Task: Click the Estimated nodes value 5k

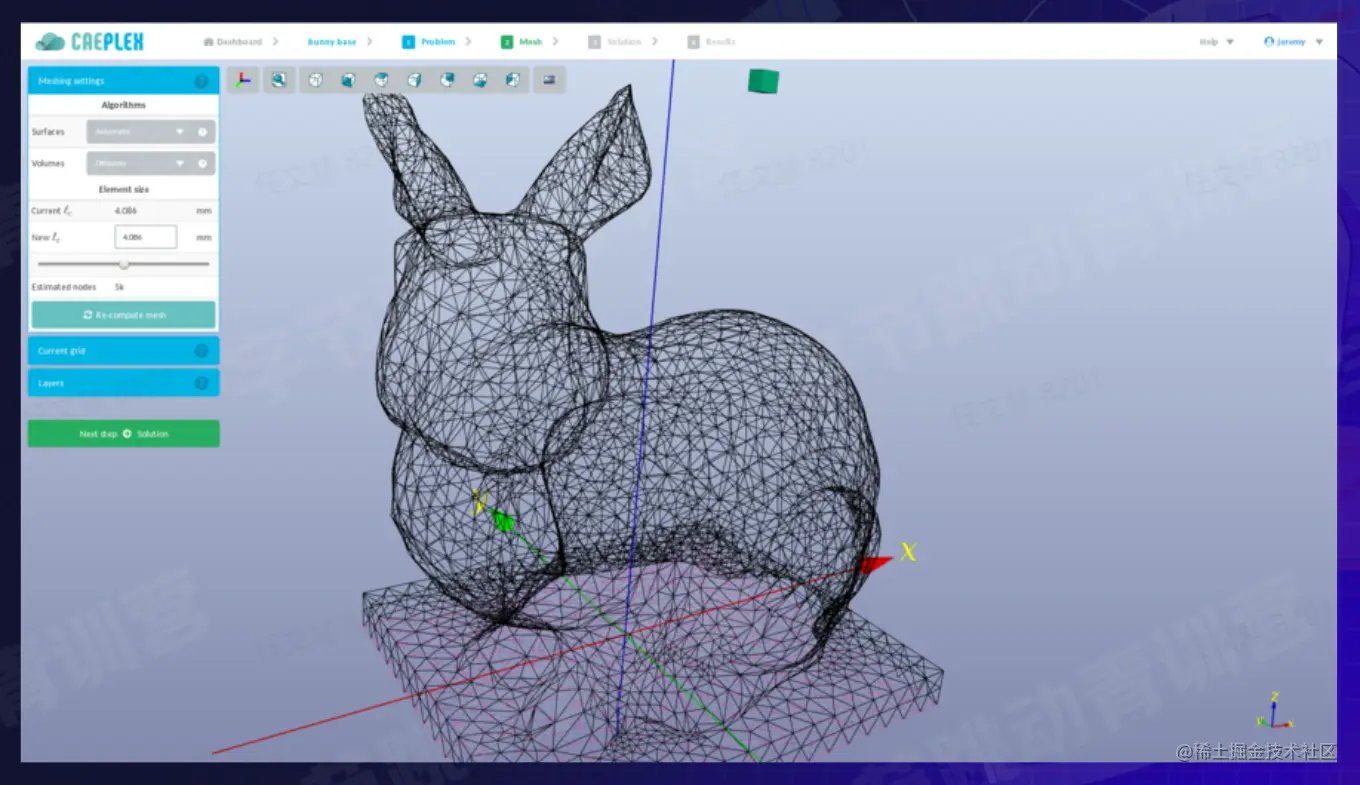Action: point(119,287)
